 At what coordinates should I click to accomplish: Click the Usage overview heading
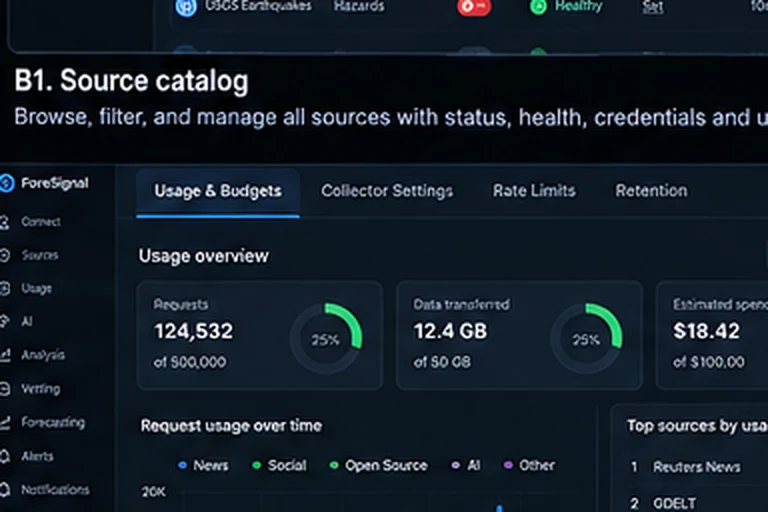click(x=204, y=256)
